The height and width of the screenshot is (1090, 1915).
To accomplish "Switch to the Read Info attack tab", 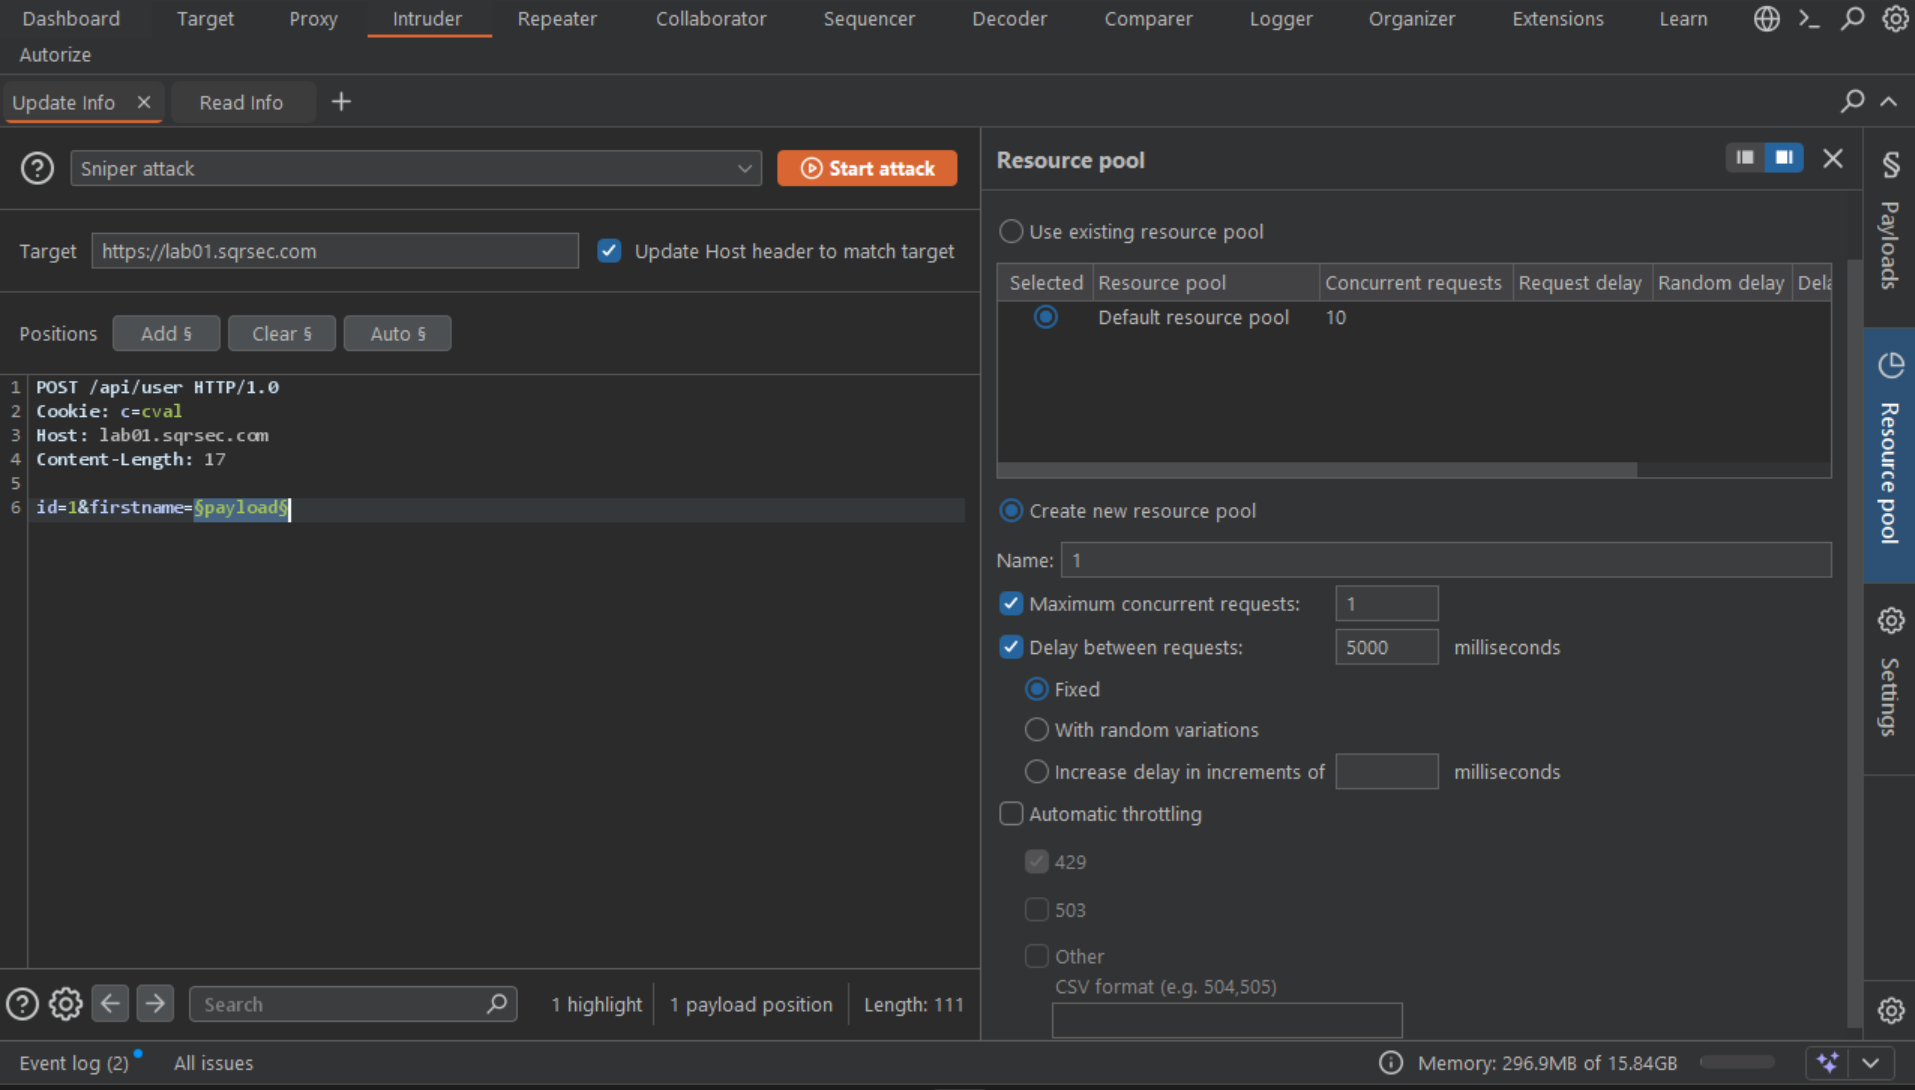I will (x=241, y=103).
